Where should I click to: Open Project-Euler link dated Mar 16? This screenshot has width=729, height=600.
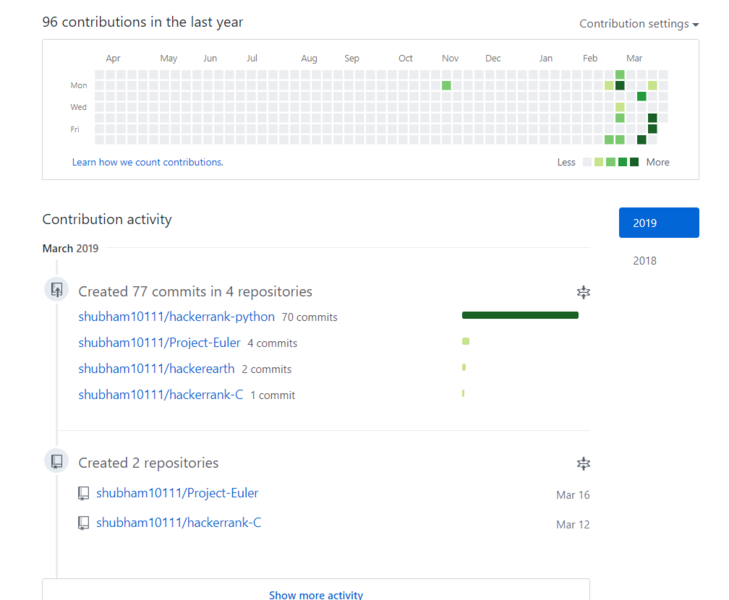pyautogui.click(x=177, y=493)
